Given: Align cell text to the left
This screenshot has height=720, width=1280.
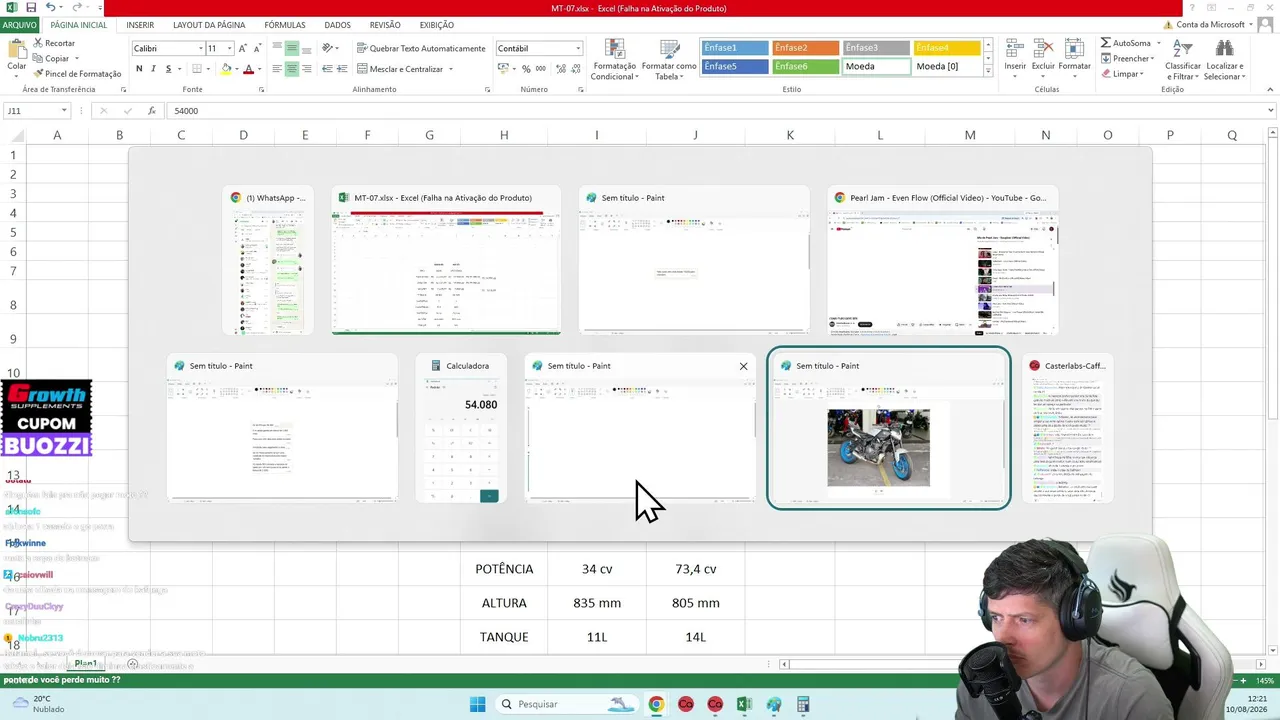Looking at the screenshot, I should click(277, 69).
